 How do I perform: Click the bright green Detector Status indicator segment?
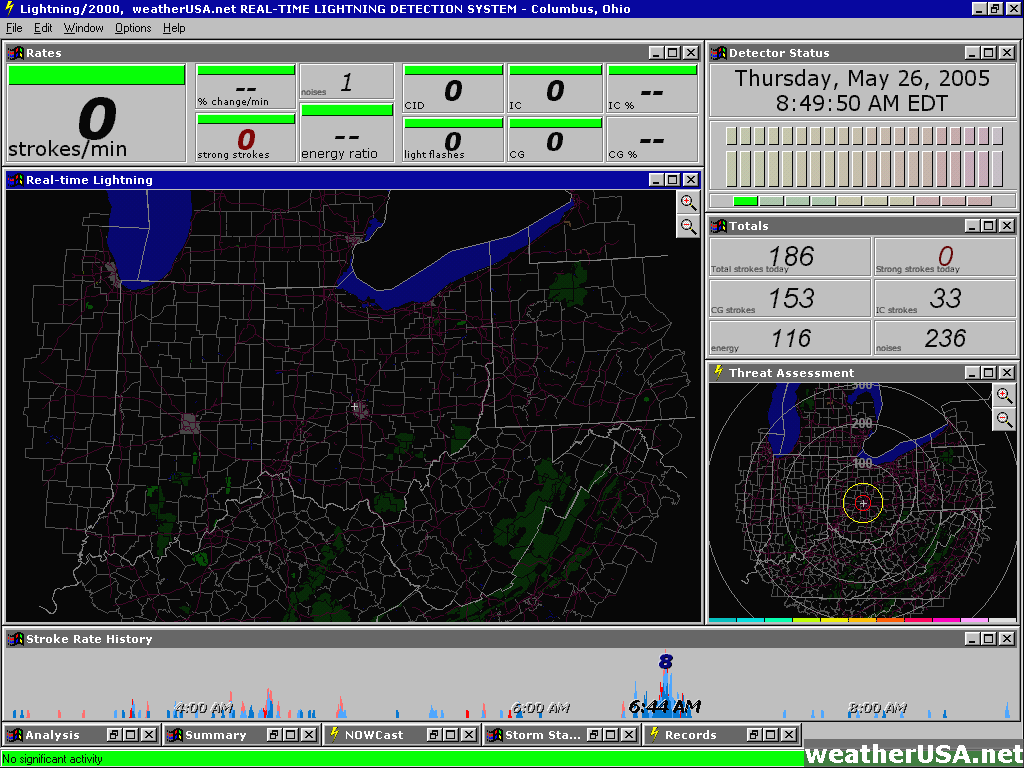tap(745, 201)
